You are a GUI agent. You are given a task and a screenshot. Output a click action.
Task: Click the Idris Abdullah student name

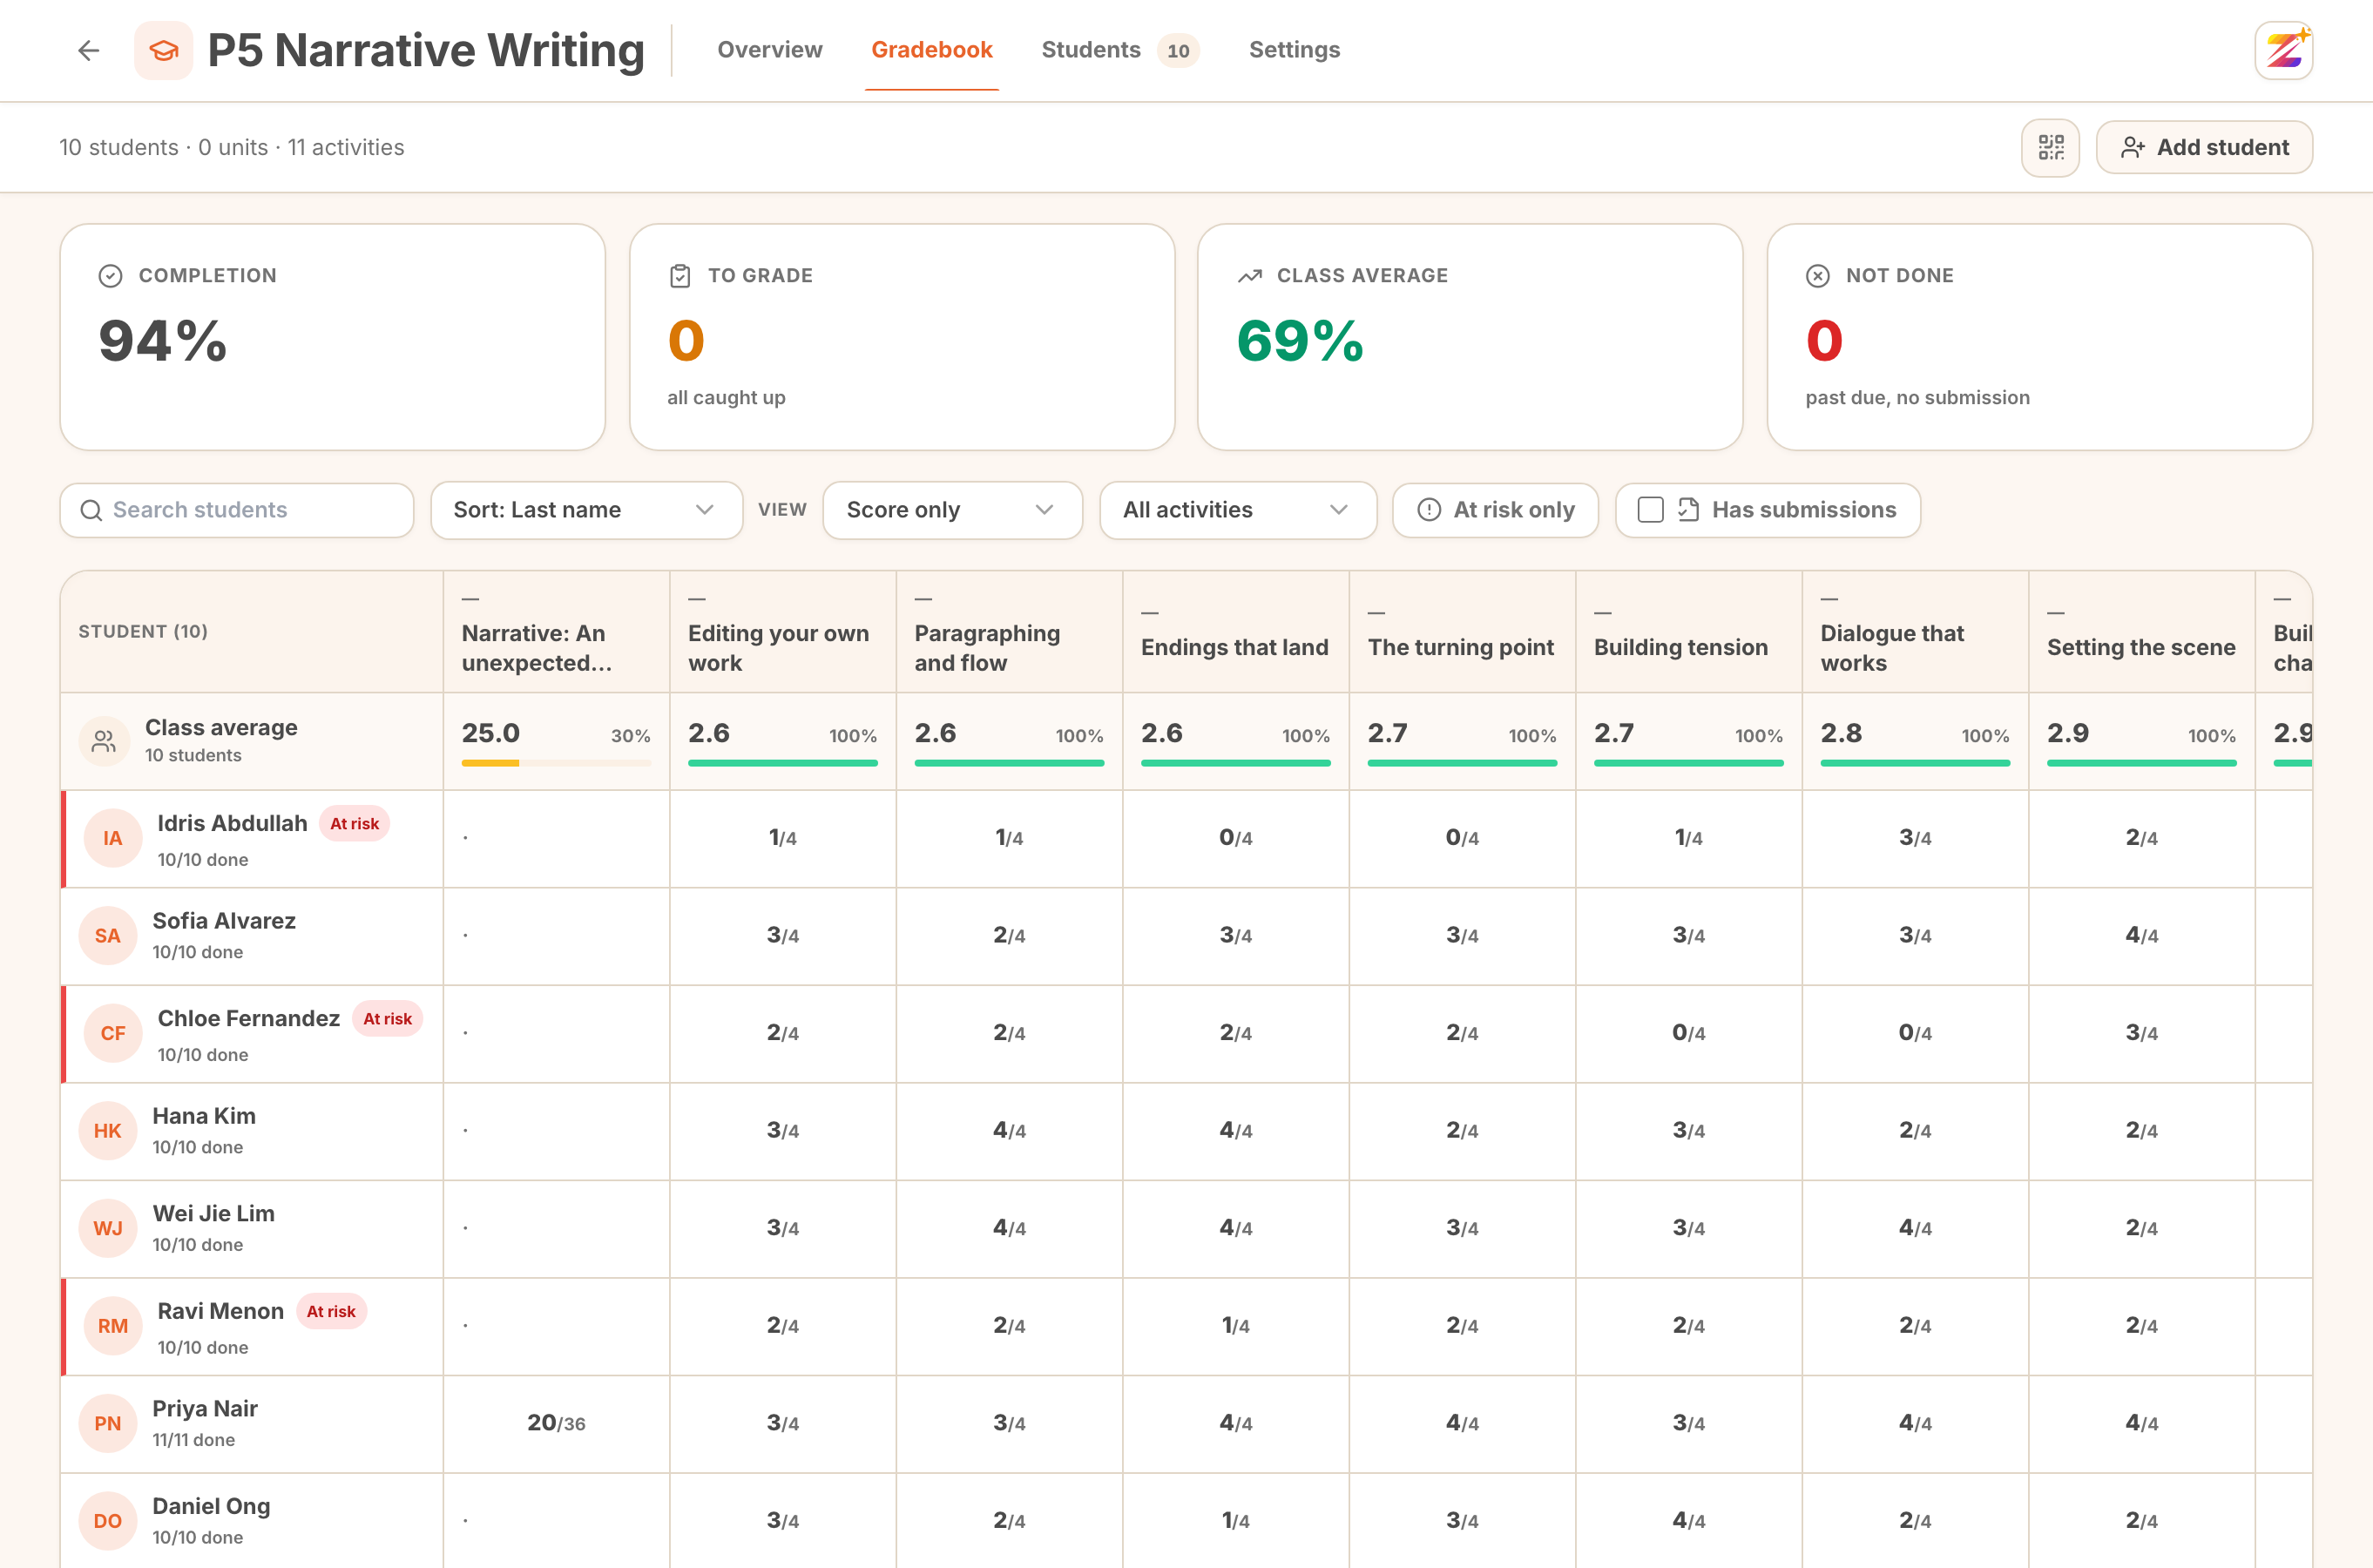point(232,823)
